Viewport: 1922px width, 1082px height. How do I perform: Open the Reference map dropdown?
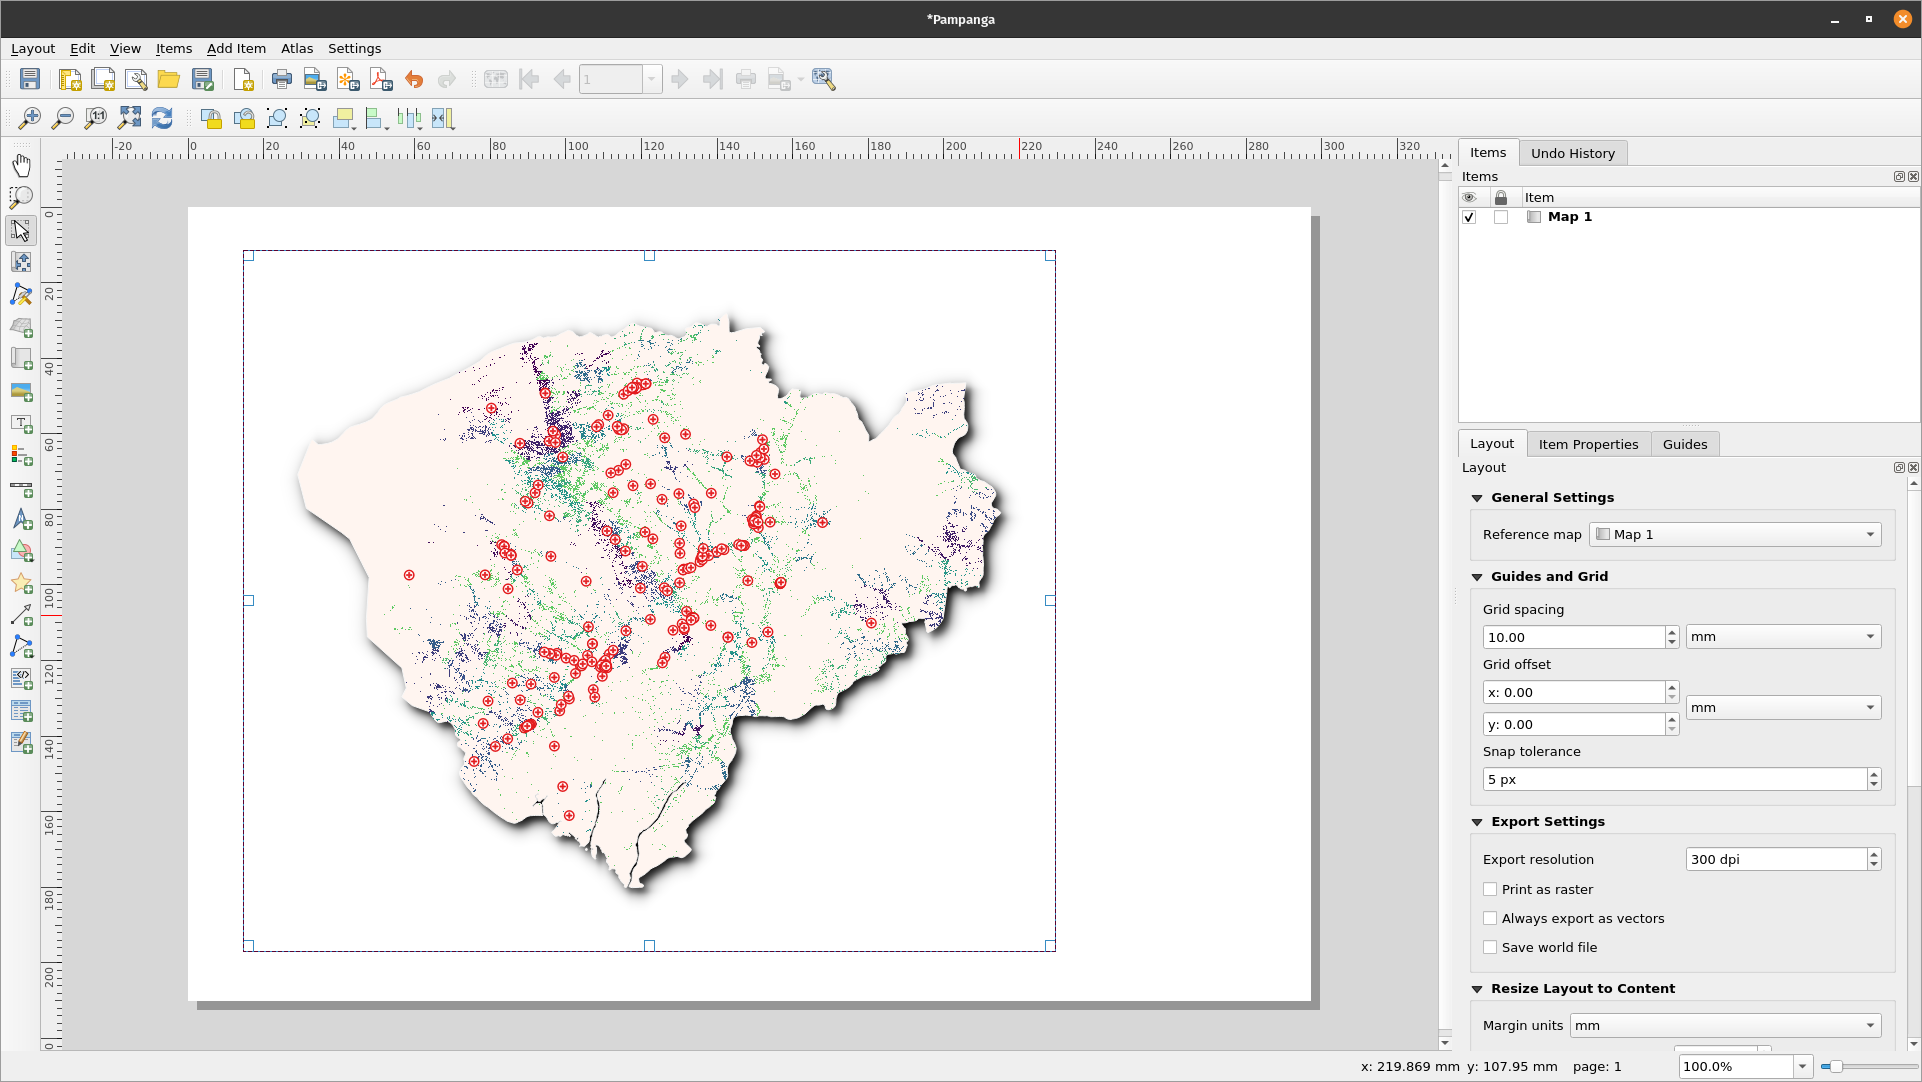pos(1735,535)
